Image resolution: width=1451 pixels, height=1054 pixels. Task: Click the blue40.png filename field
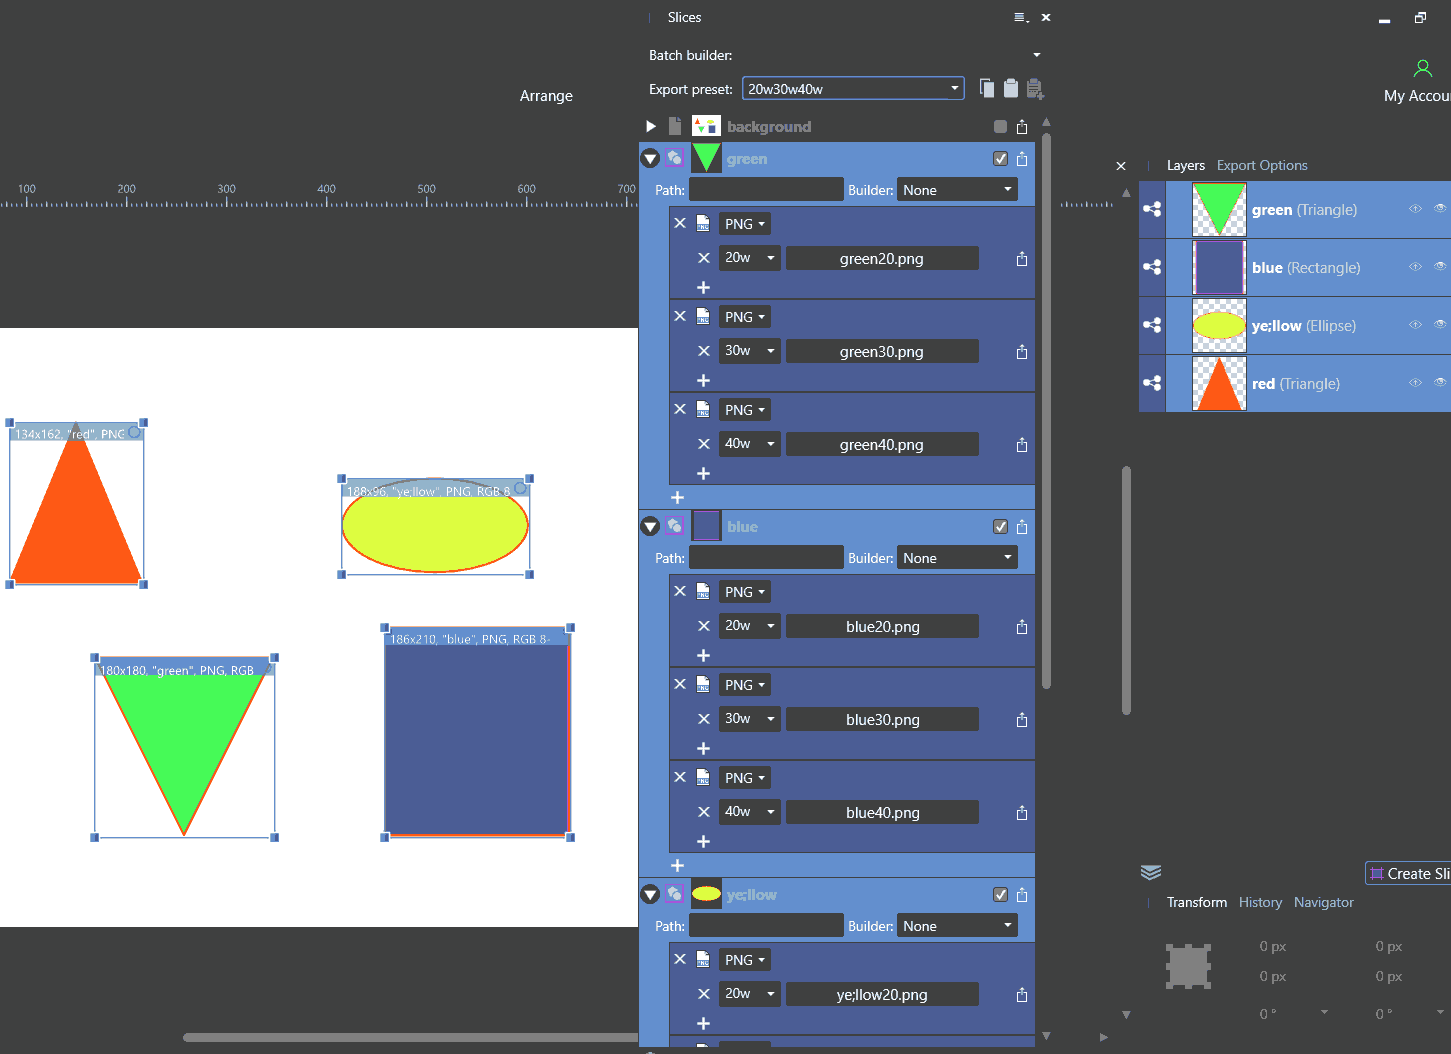[x=882, y=813]
